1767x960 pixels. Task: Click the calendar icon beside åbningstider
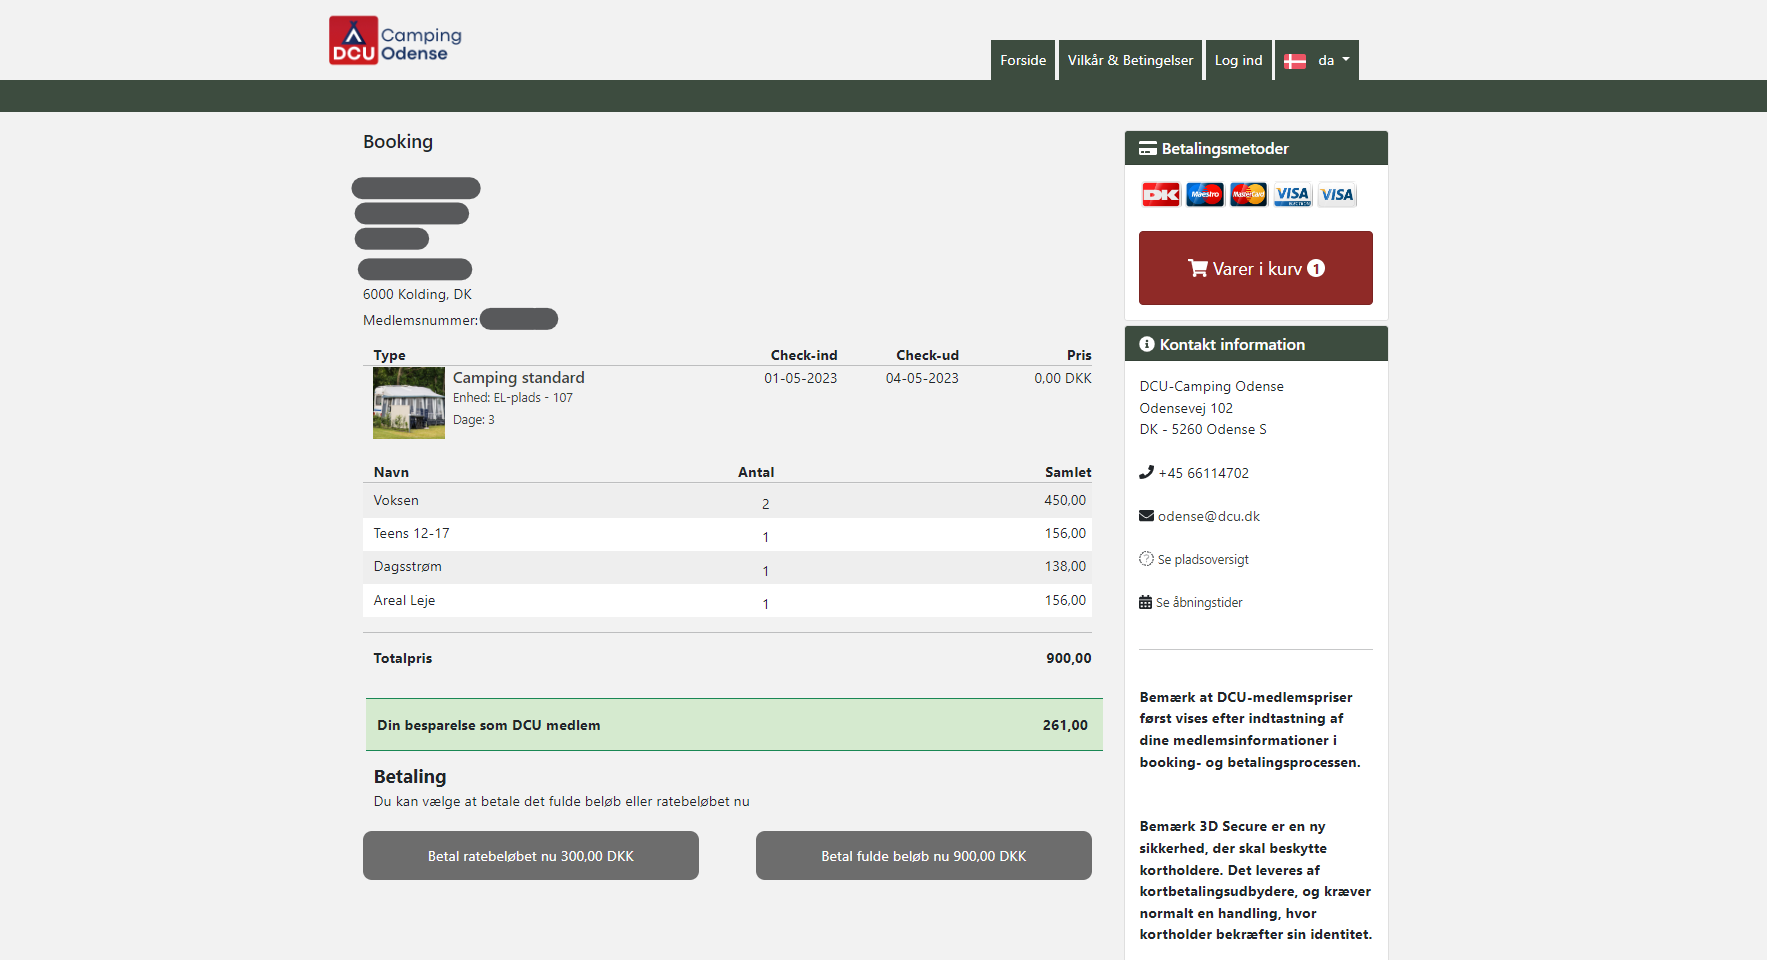tap(1145, 602)
